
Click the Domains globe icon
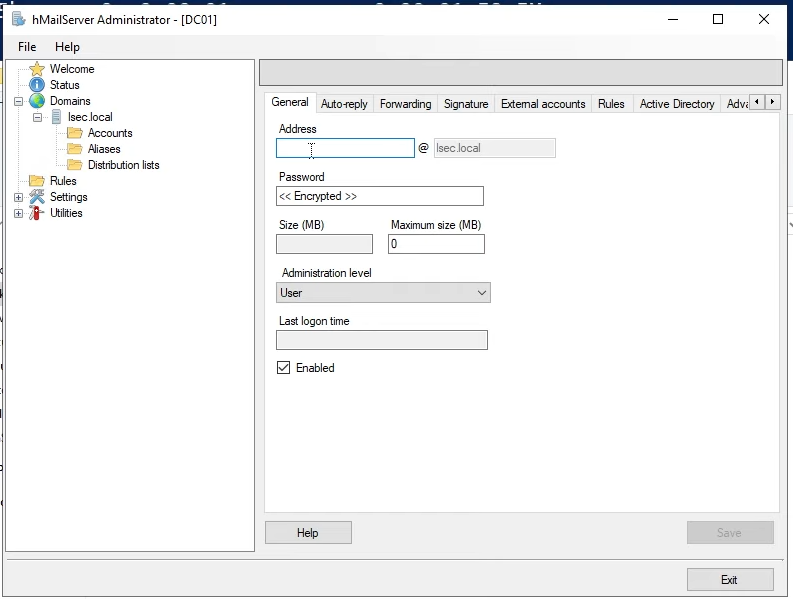coord(37,101)
